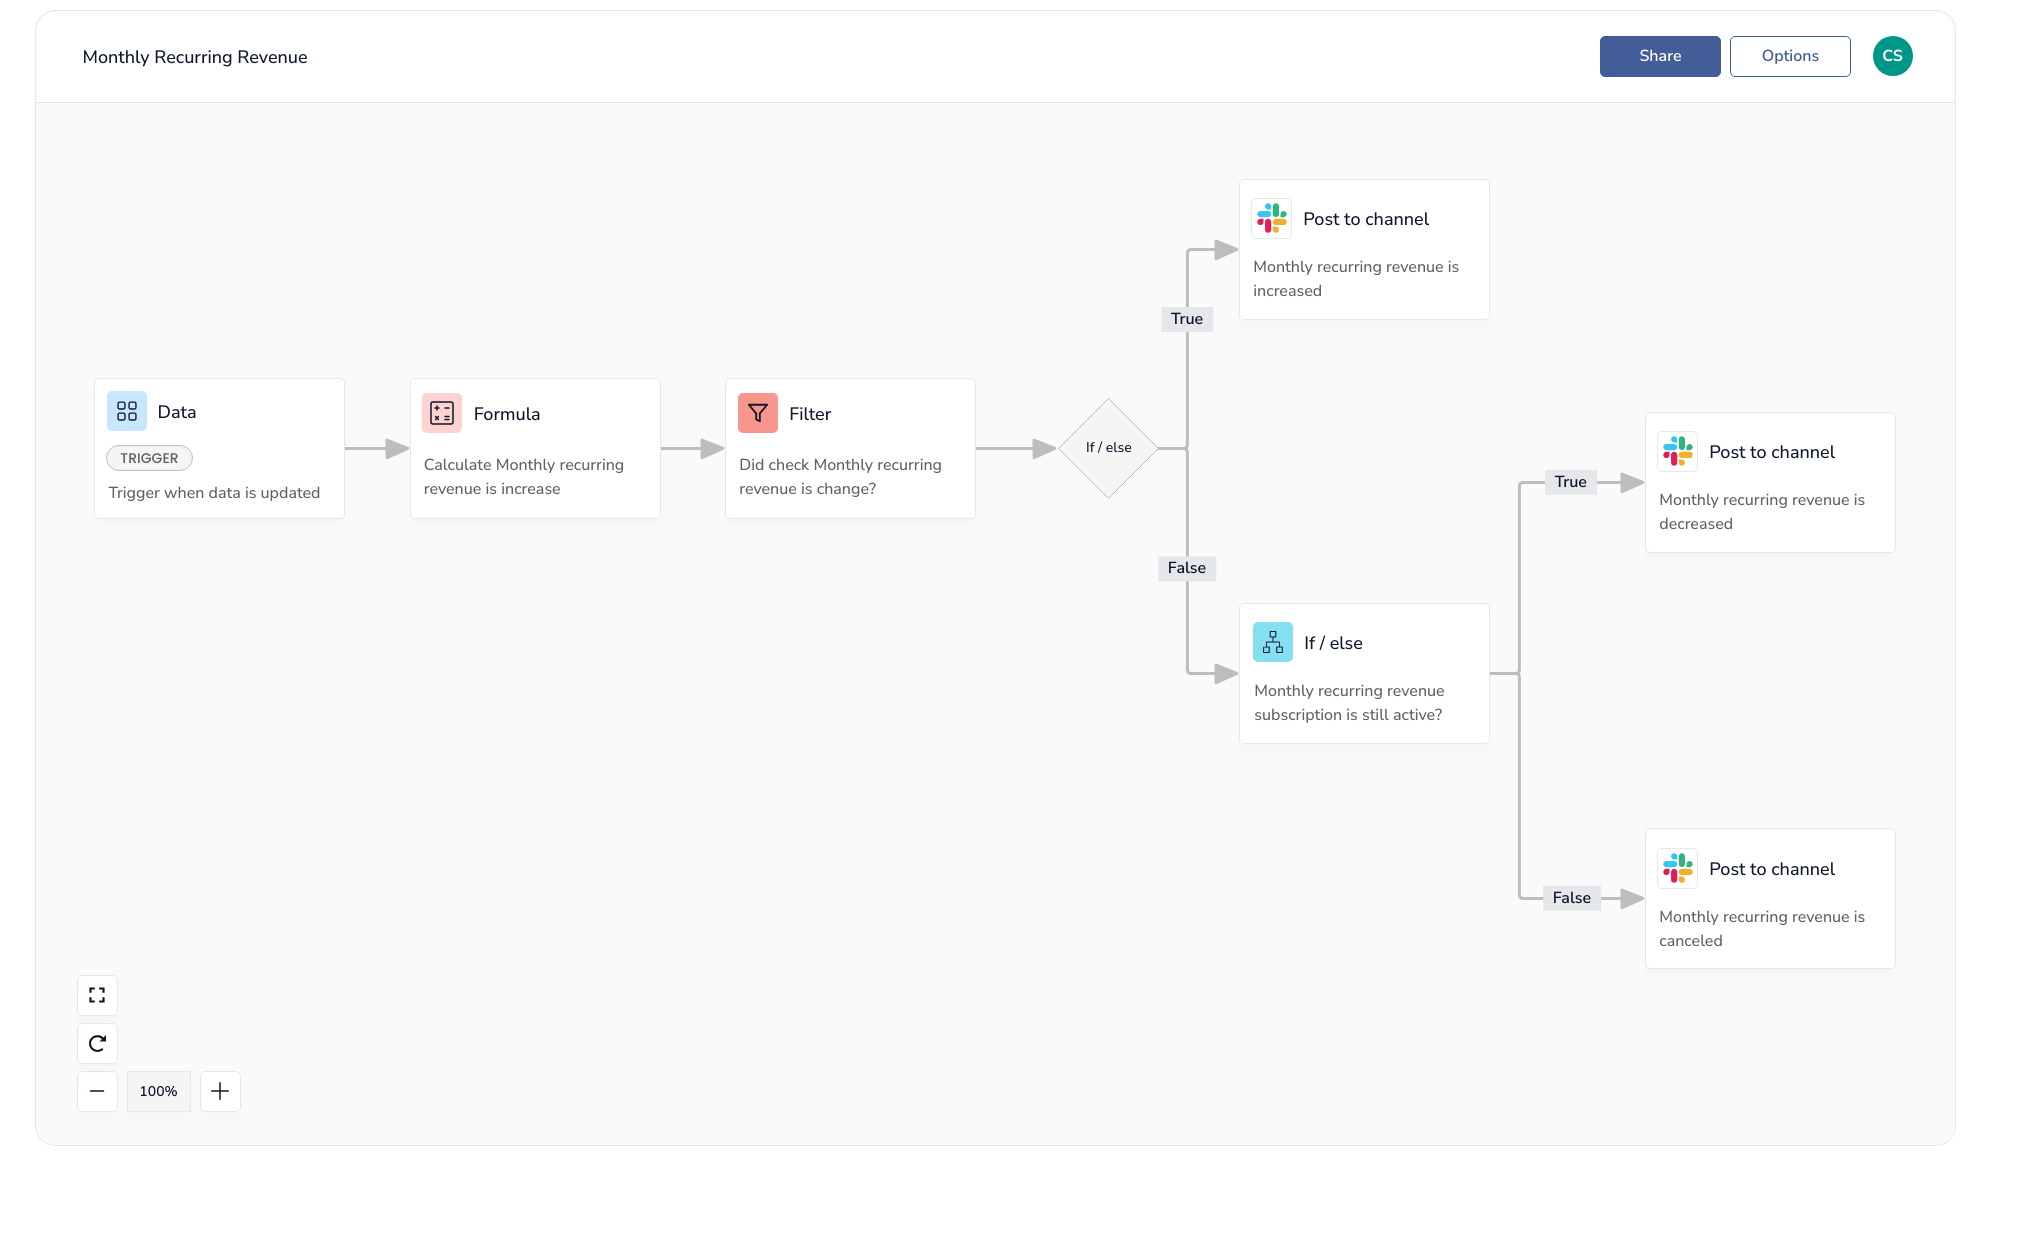Click Slack icon on revenue increased node

pyautogui.click(x=1271, y=218)
